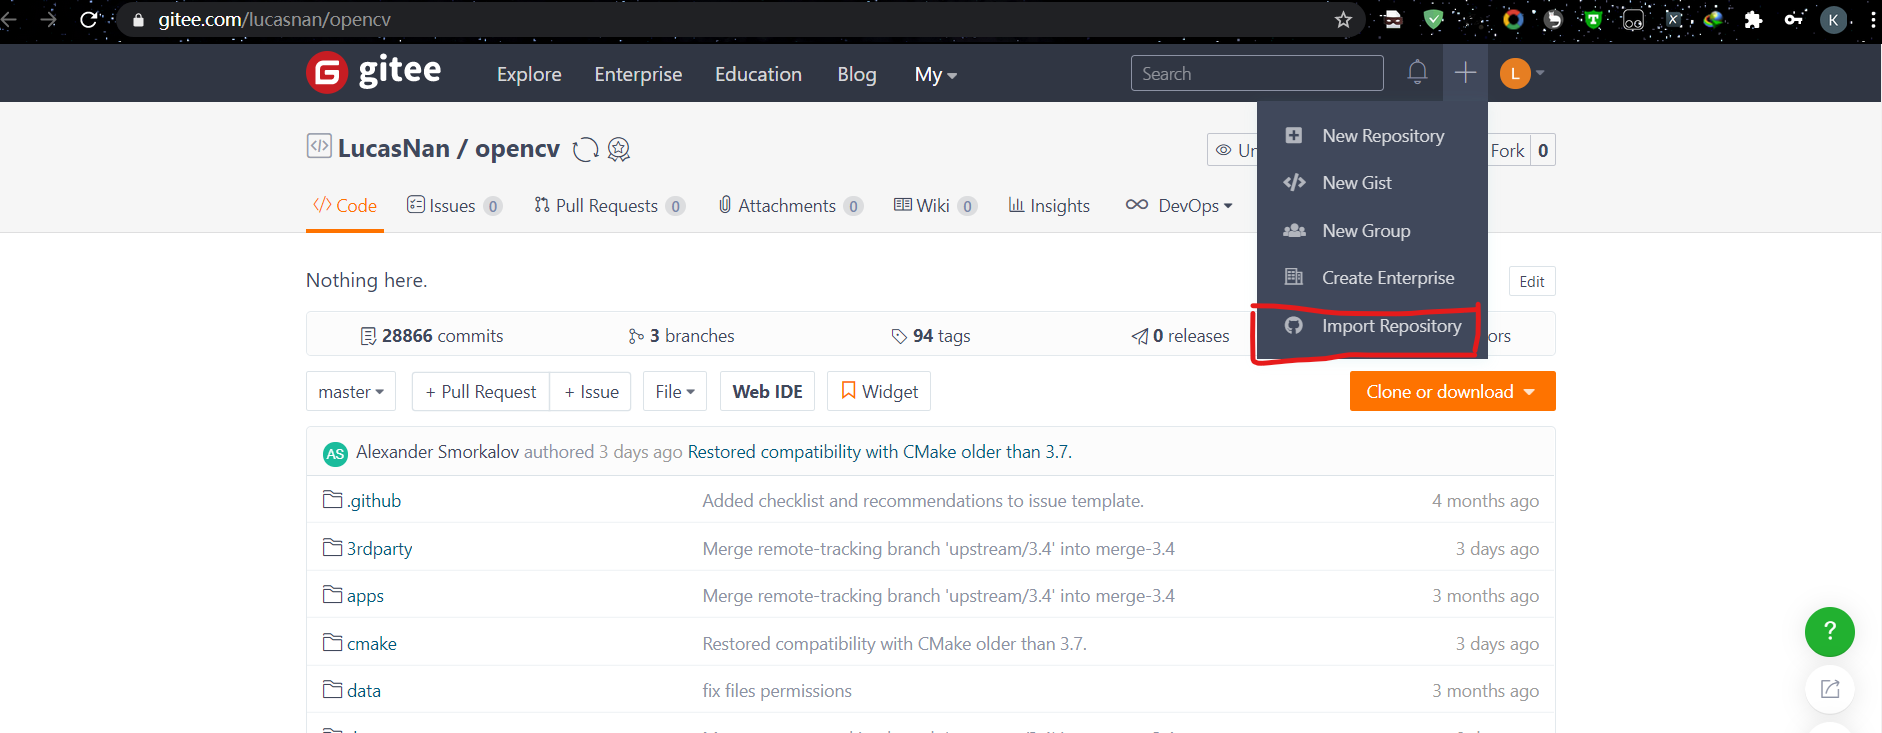
Task: View 94 tags
Action: coord(931,336)
